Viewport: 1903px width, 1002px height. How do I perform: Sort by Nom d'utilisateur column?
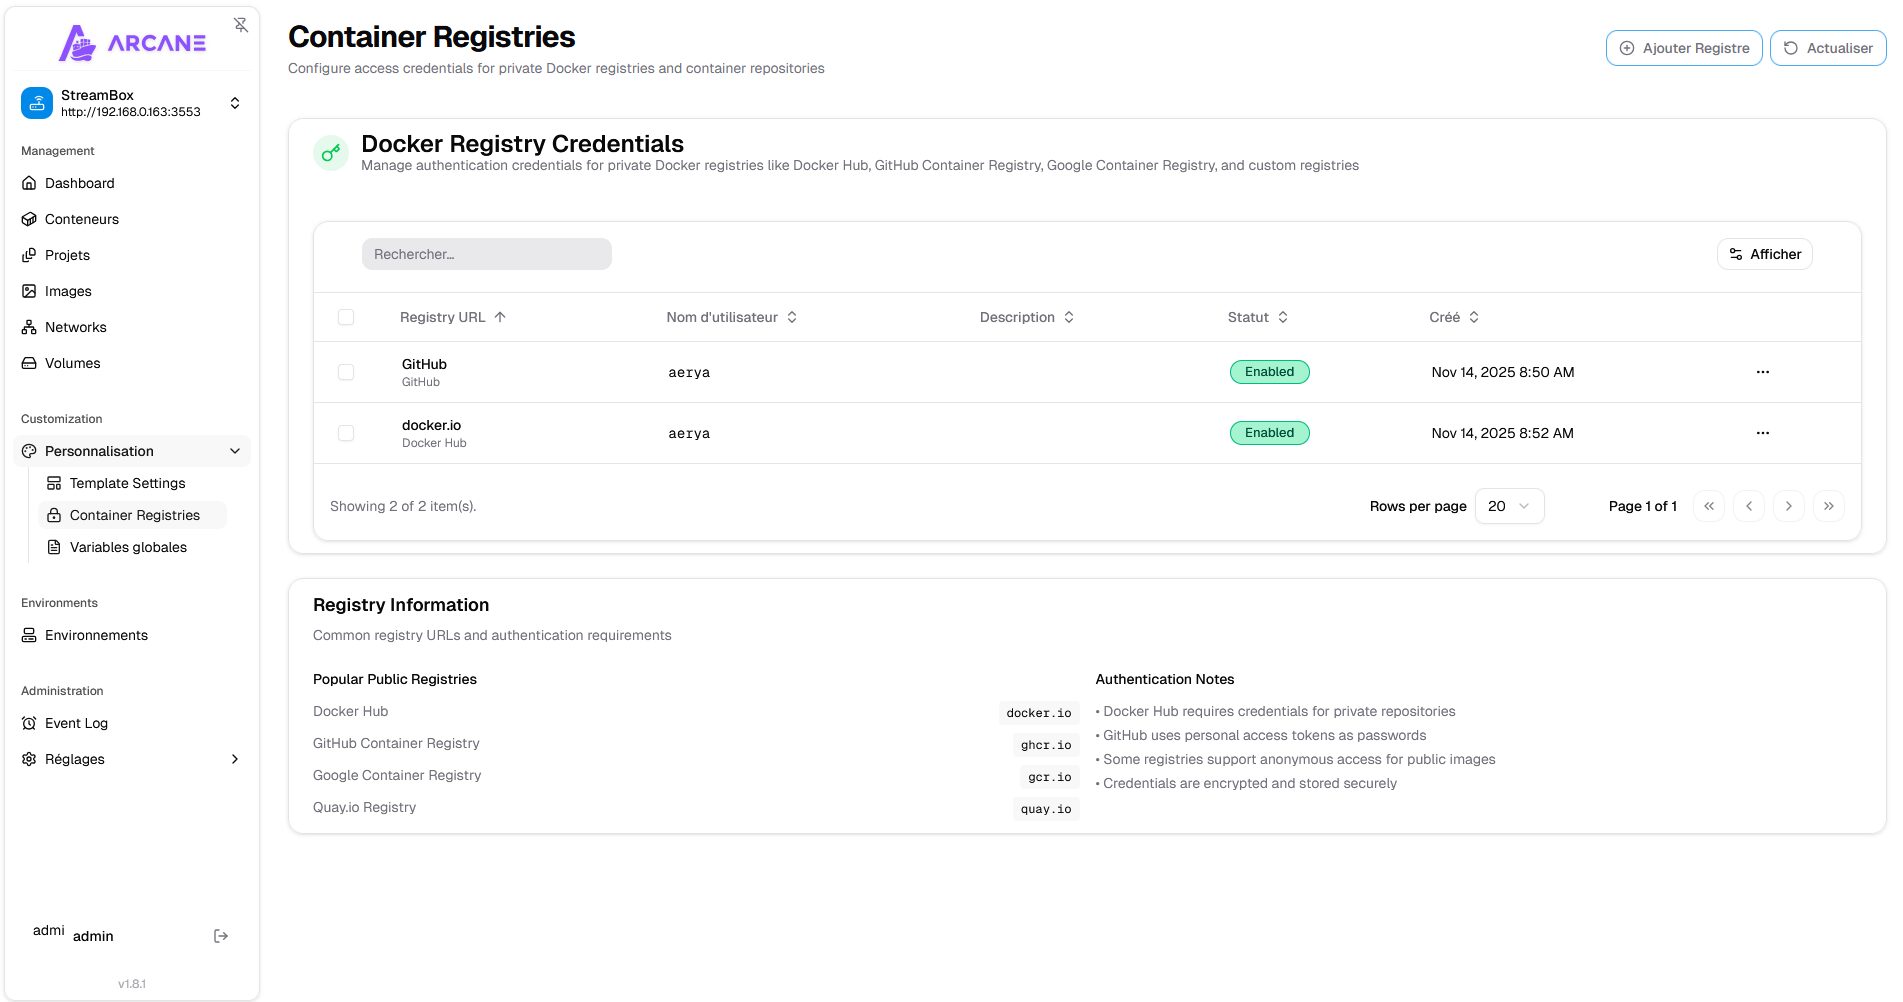coord(732,317)
